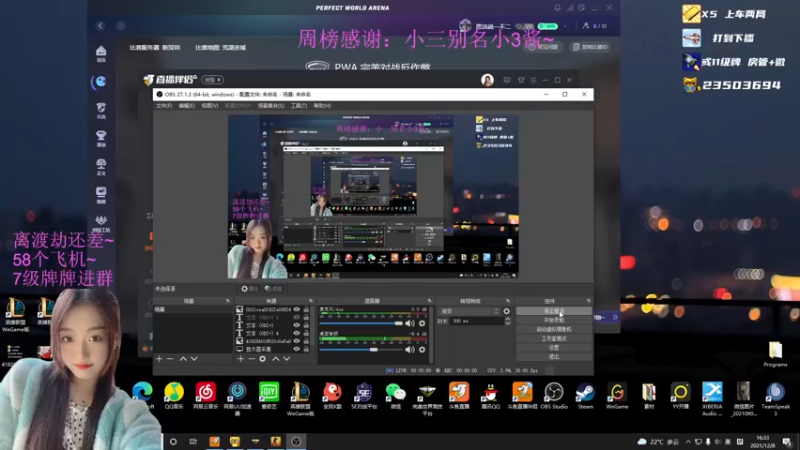Open 帮助(H) menu in OBS
Screen dimensions: 800x450
coord(322,106)
